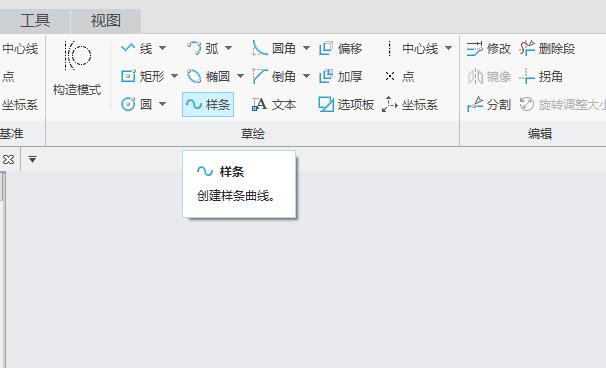Image resolution: width=606 pixels, height=368 pixels.
Task: Click the 基准 group label
Action: tap(12, 134)
